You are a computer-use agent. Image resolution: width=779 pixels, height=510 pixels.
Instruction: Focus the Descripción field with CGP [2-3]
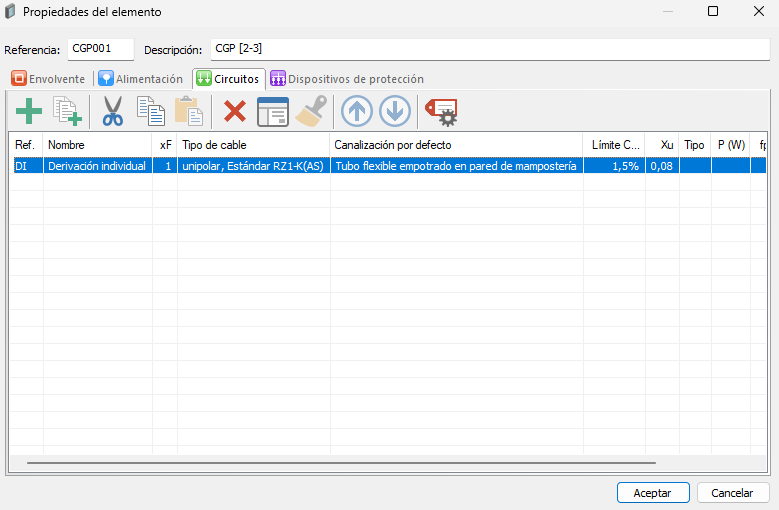coord(490,49)
